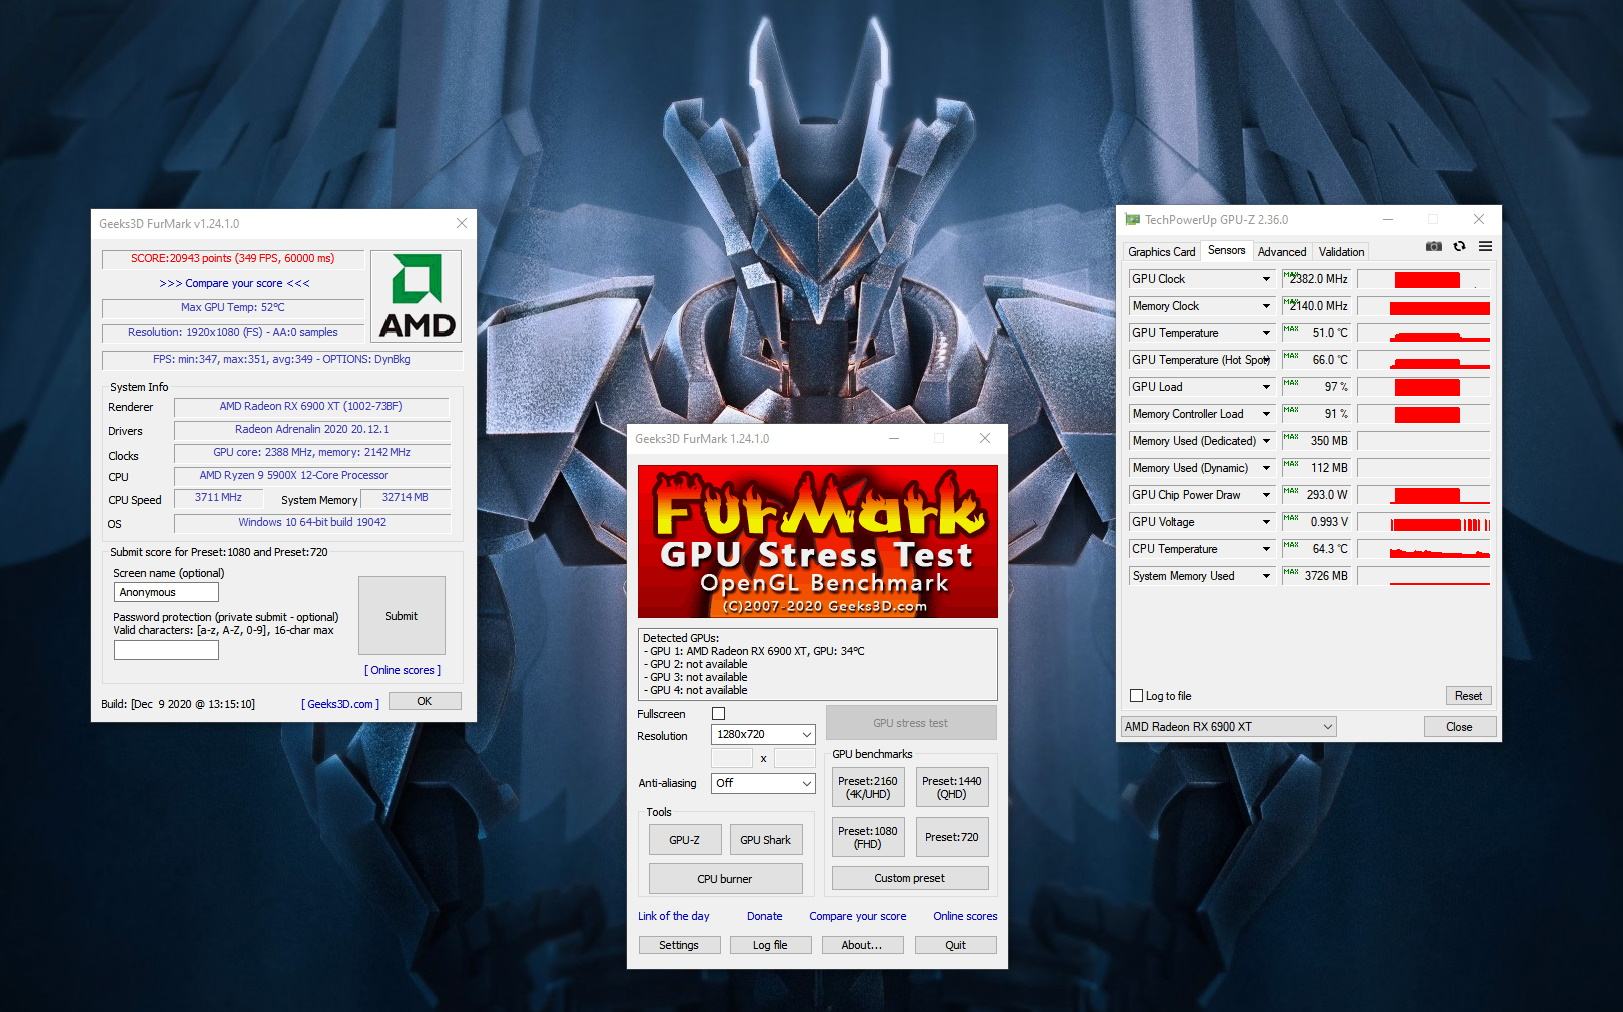This screenshot has width=1623, height=1012.
Task: Open the AMD Radeon RX 6900 XT device selector
Action: click(x=1229, y=727)
